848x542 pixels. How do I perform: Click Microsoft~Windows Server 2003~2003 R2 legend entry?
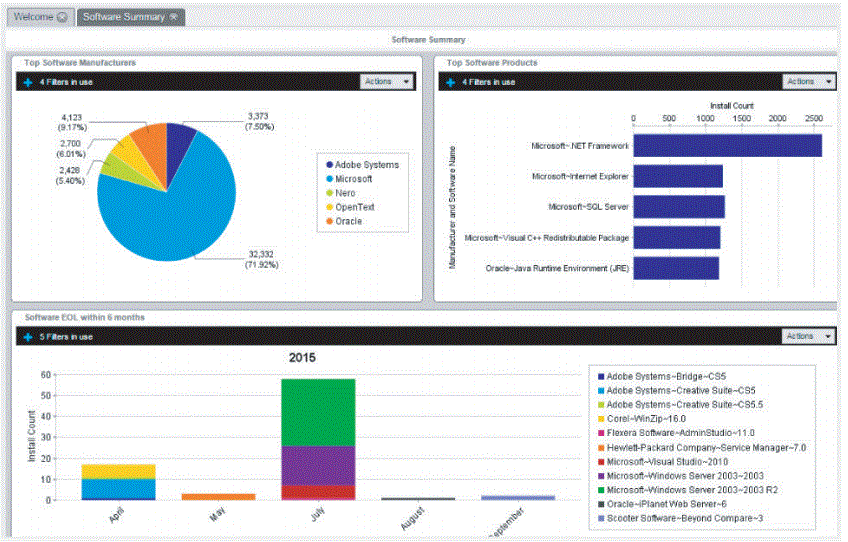tap(688, 490)
